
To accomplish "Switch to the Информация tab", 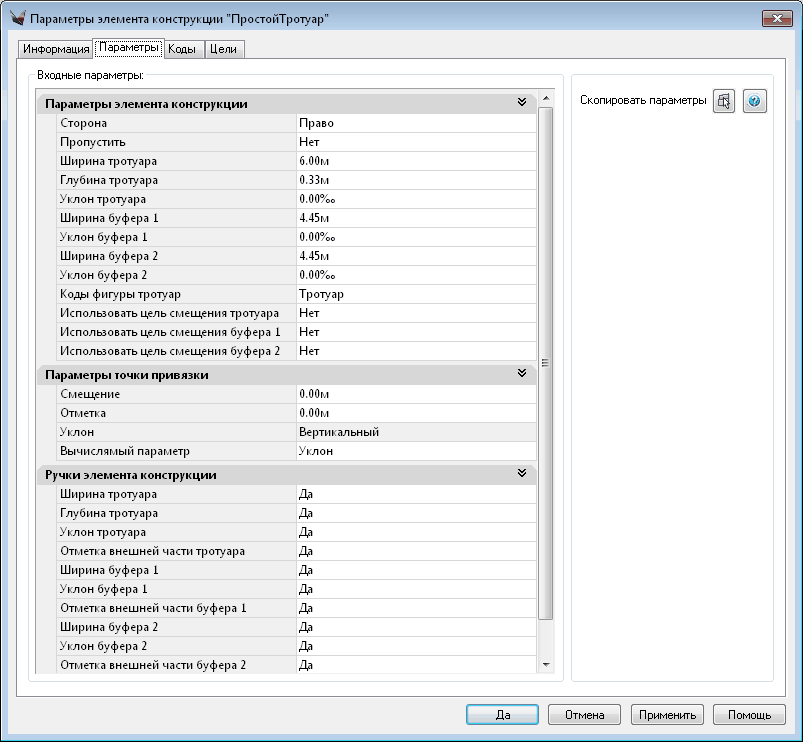I will click(56, 49).
